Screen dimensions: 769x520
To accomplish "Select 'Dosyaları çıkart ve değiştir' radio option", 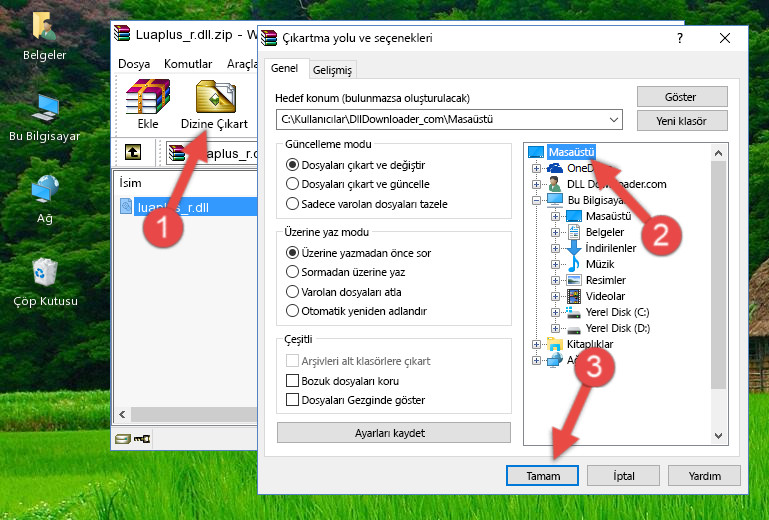I will click(x=292, y=165).
